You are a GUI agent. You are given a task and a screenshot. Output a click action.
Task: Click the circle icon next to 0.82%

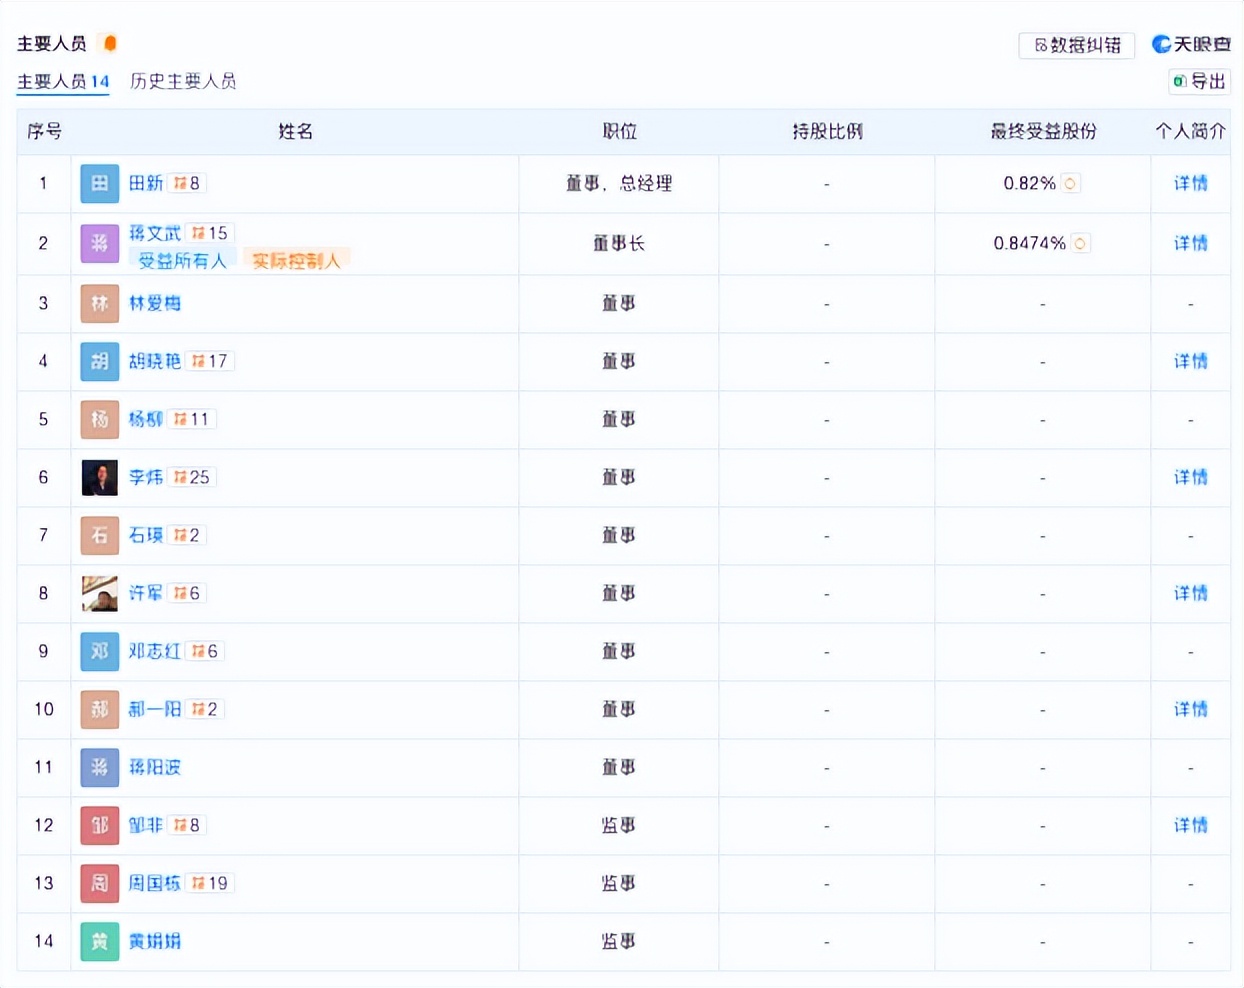pyautogui.click(x=1071, y=183)
